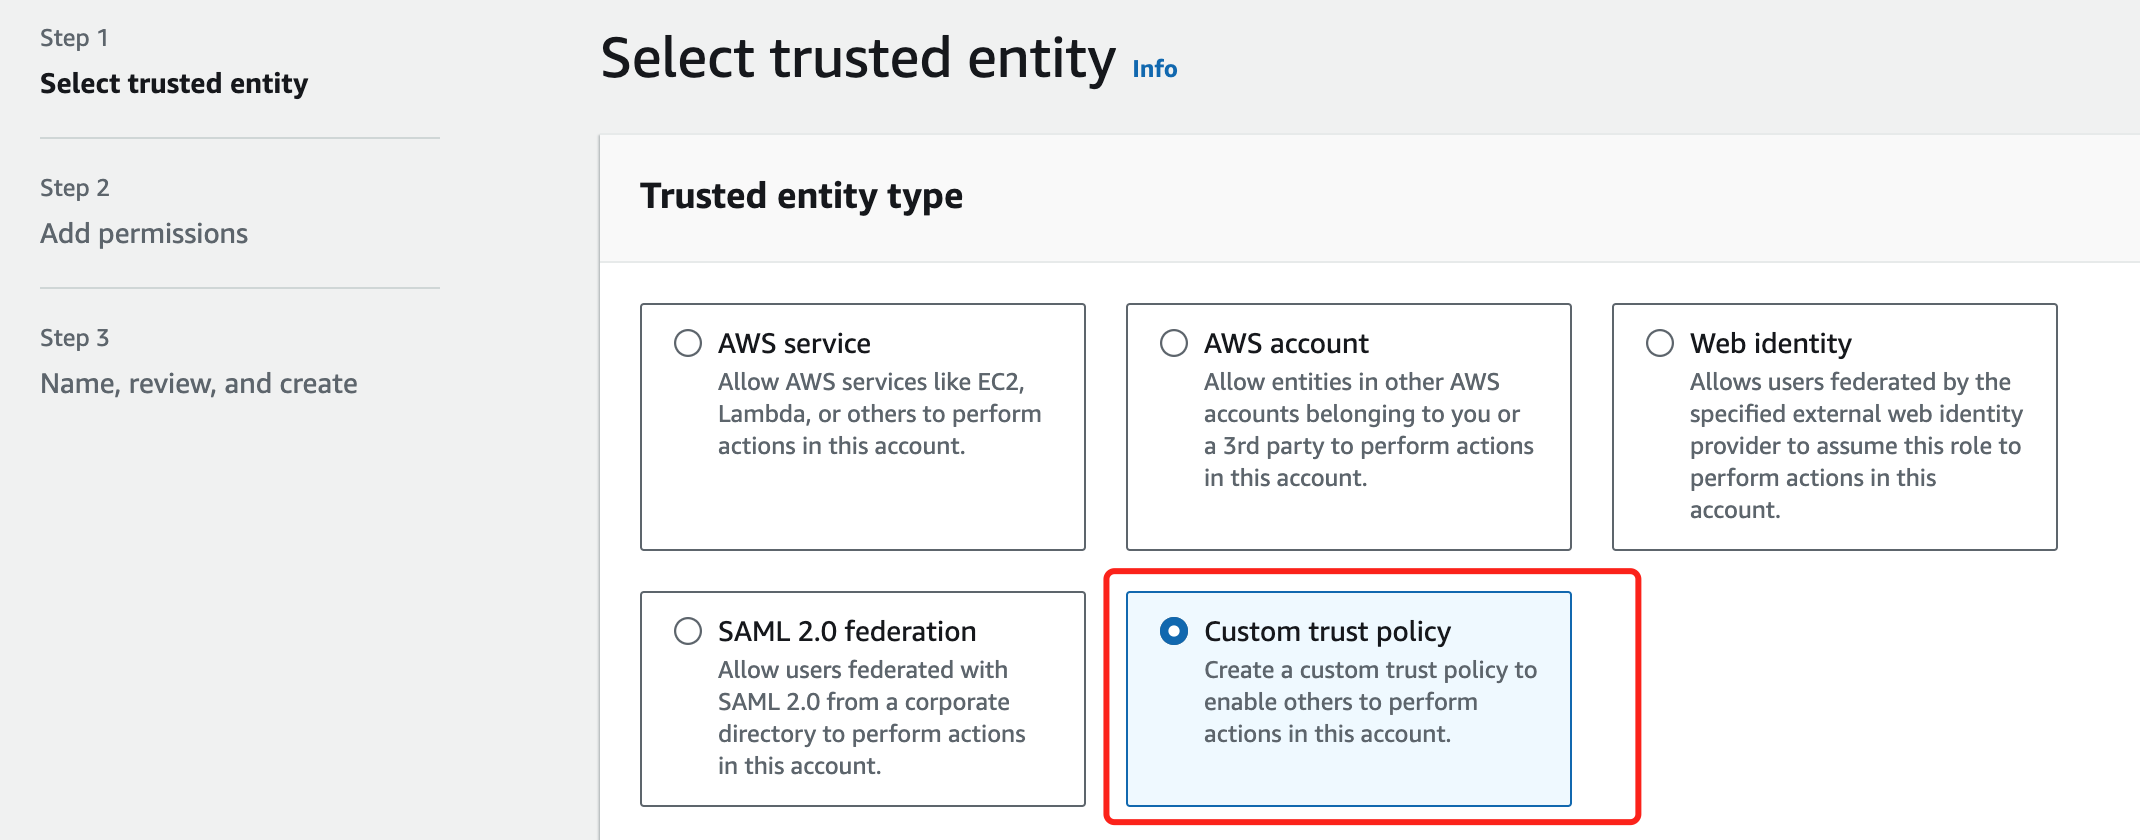Click the Custom trust policy card description
2140x840 pixels.
1371,702
